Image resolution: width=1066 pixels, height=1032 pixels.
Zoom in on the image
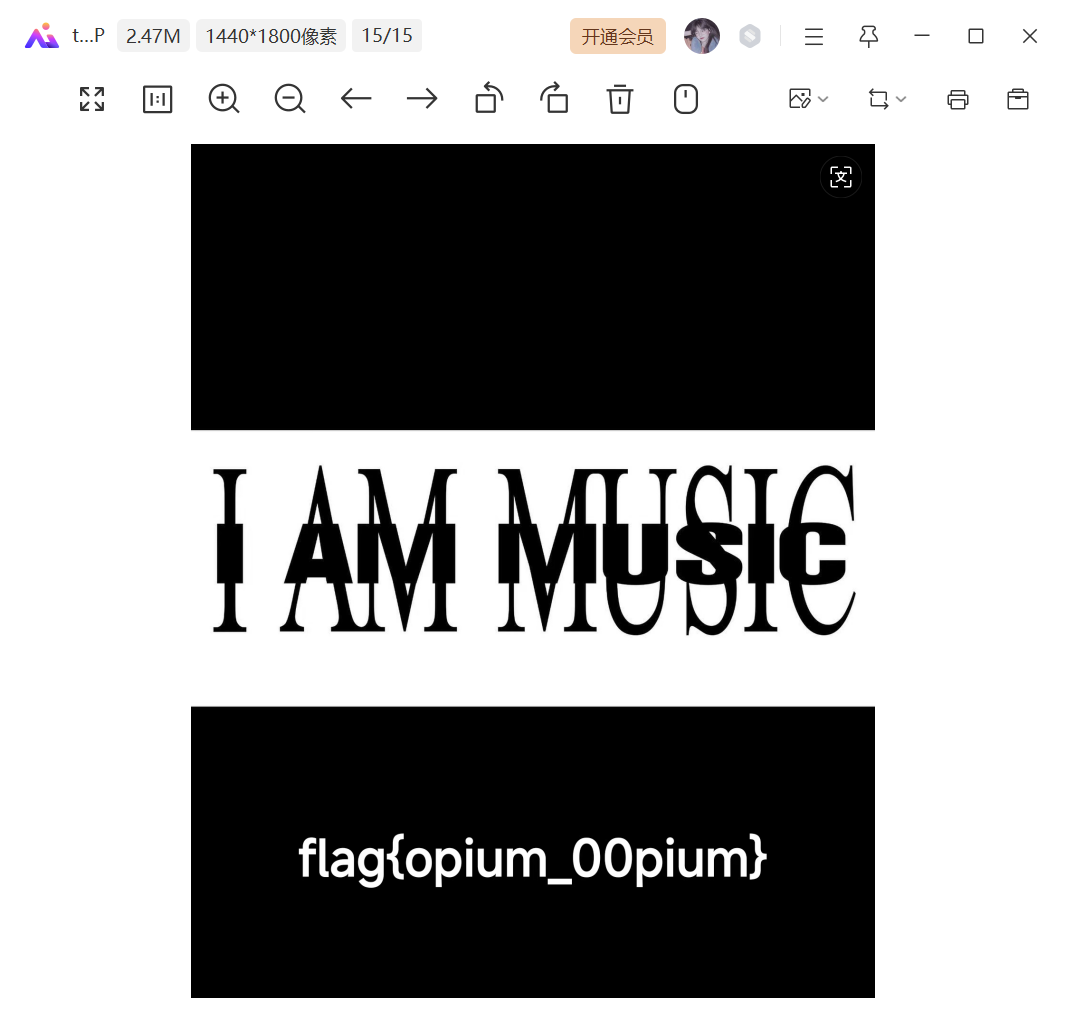[x=224, y=99]
